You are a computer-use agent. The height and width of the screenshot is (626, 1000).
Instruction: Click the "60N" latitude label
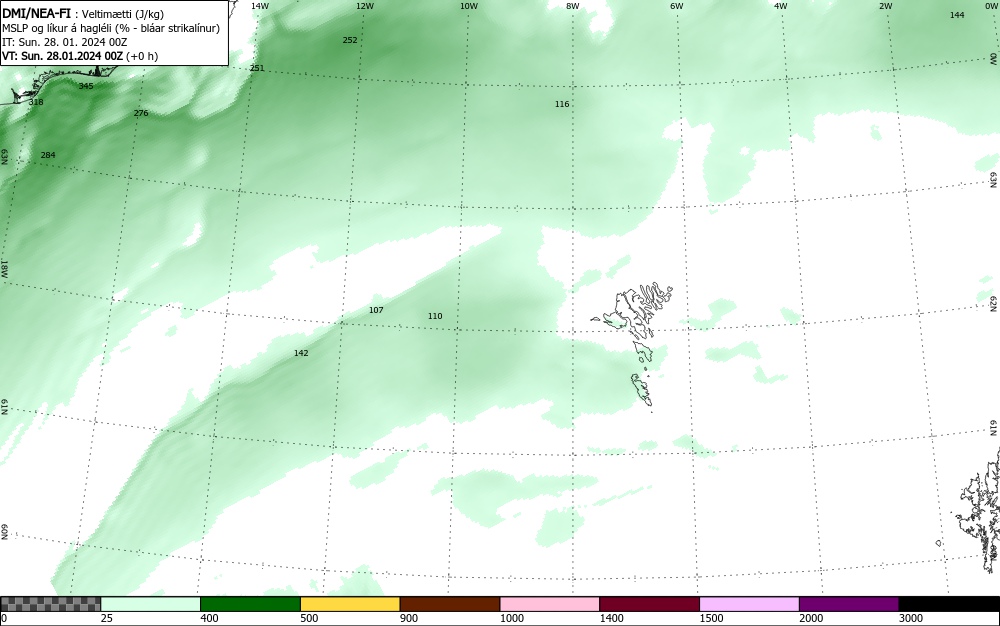coord(4,532)
